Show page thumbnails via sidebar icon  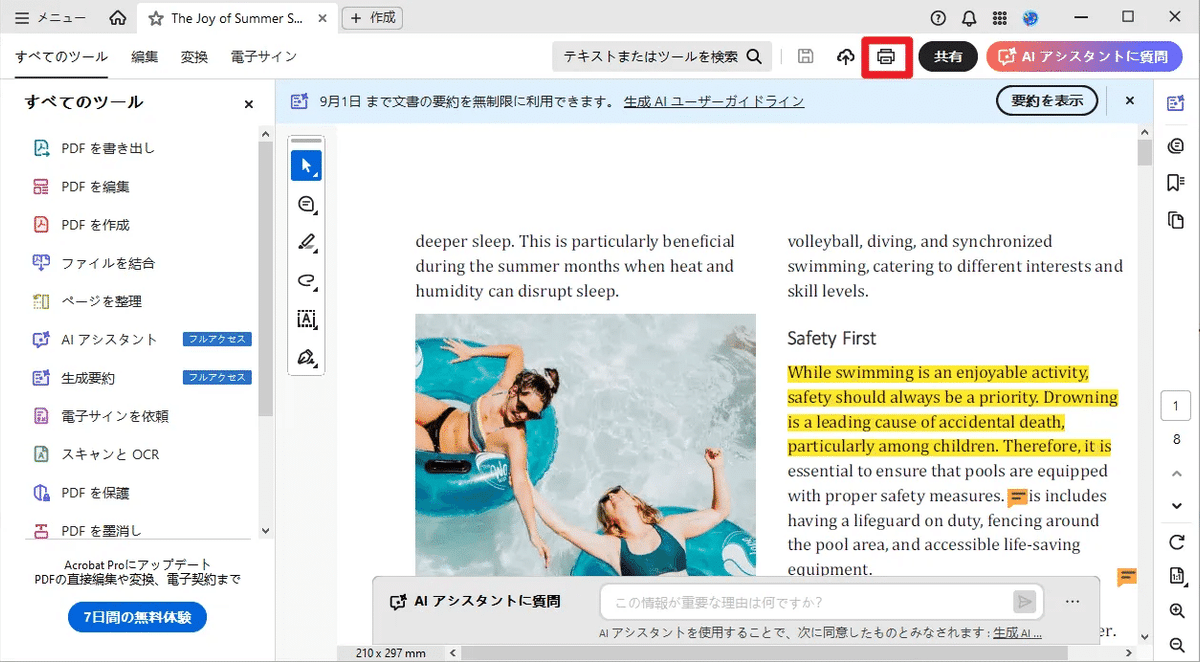1176,220
